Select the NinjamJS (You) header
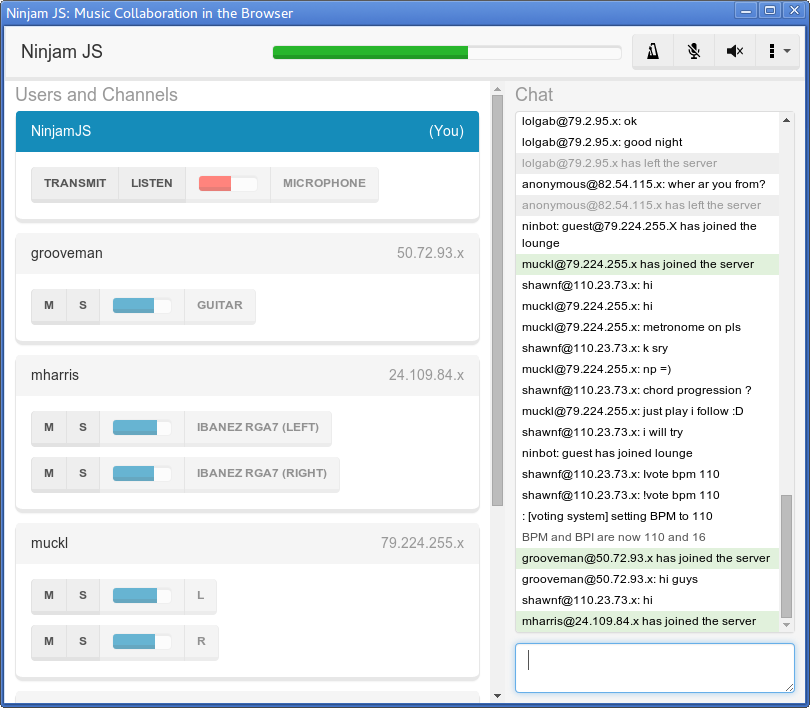The width and height of the screenshot is (810, 708). (x=247, y=131)
